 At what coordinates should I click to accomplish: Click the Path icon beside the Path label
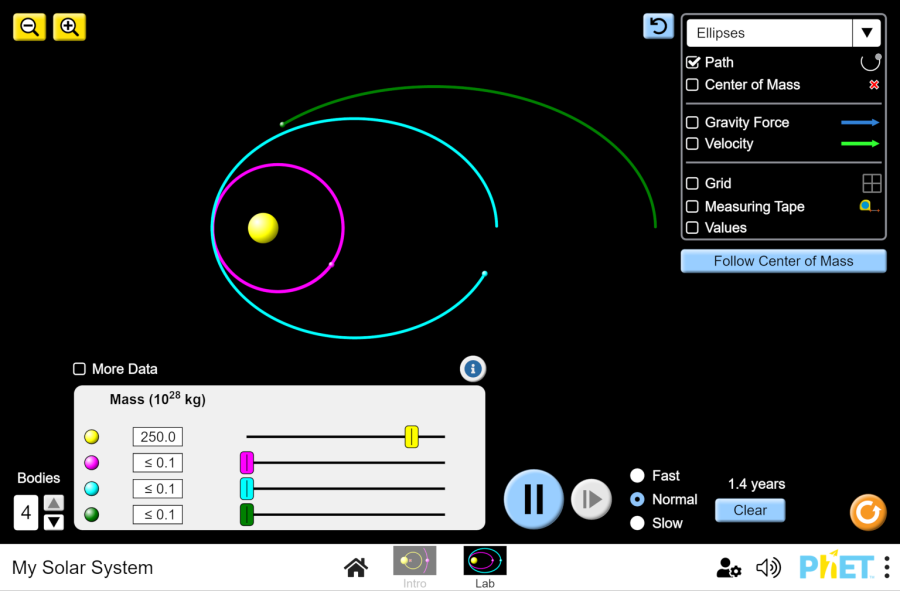[871, 62]
